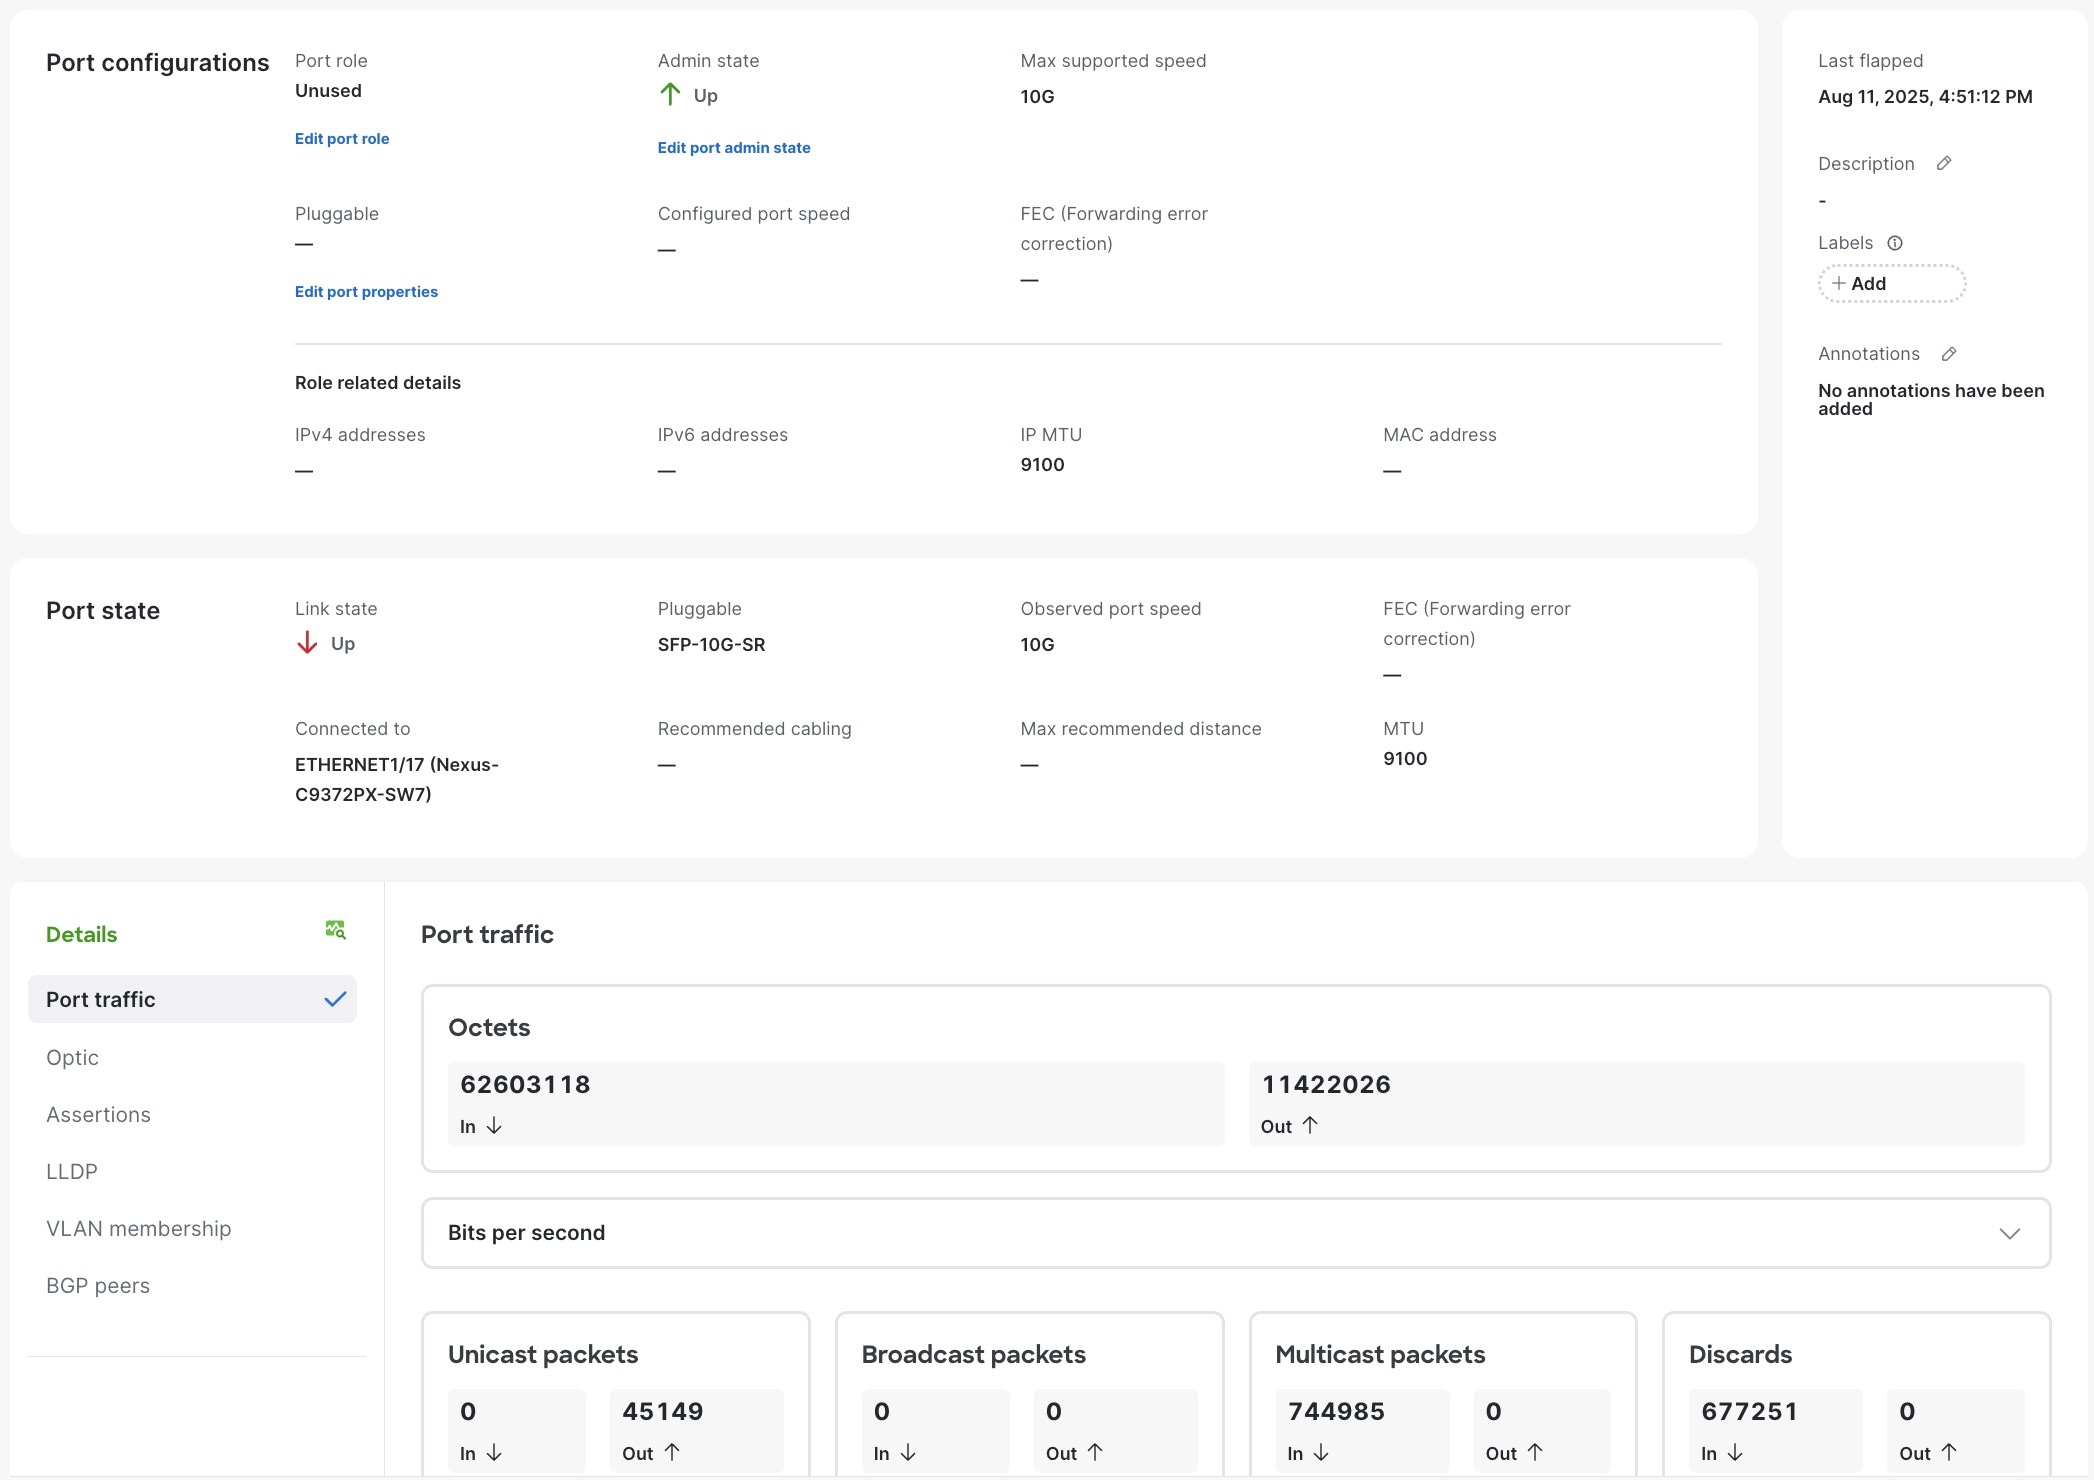Click the SFP-10G-SR pluggable value

[711, 645]
